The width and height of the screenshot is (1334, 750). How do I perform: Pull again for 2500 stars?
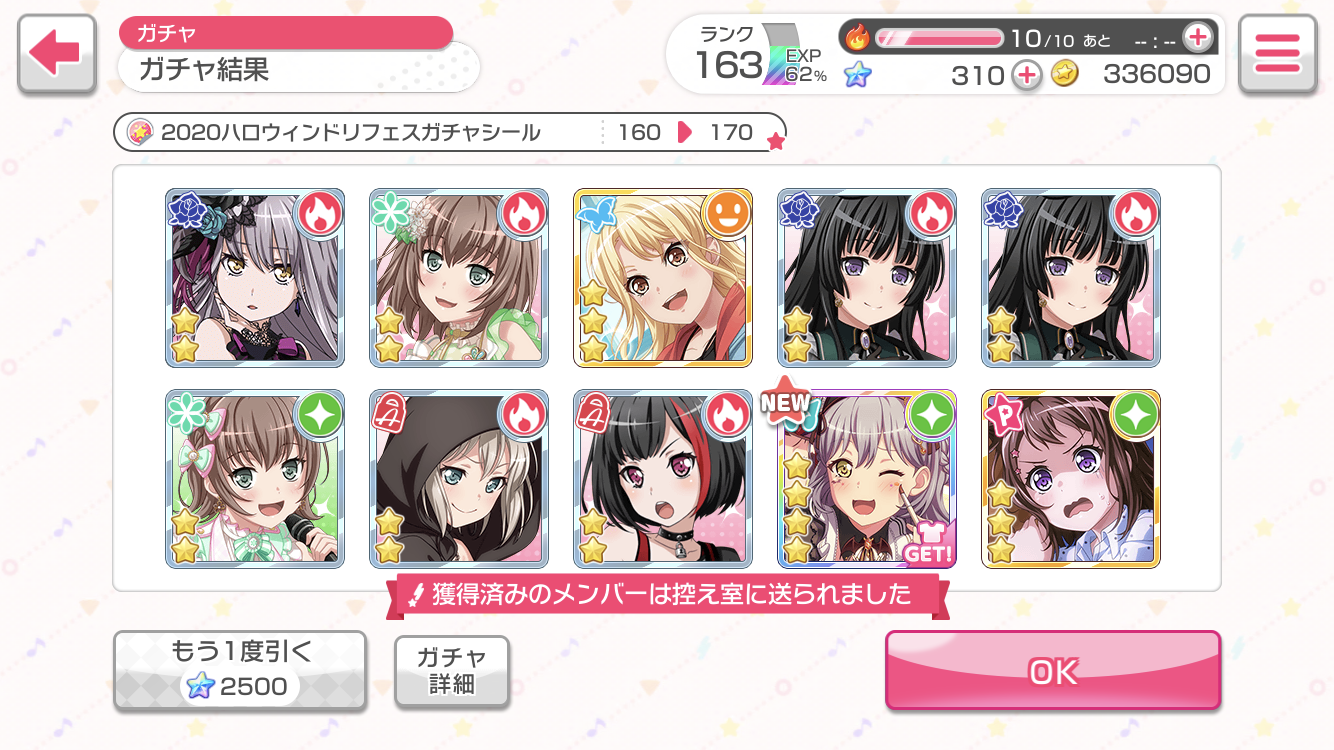click(x=240, y=671)
